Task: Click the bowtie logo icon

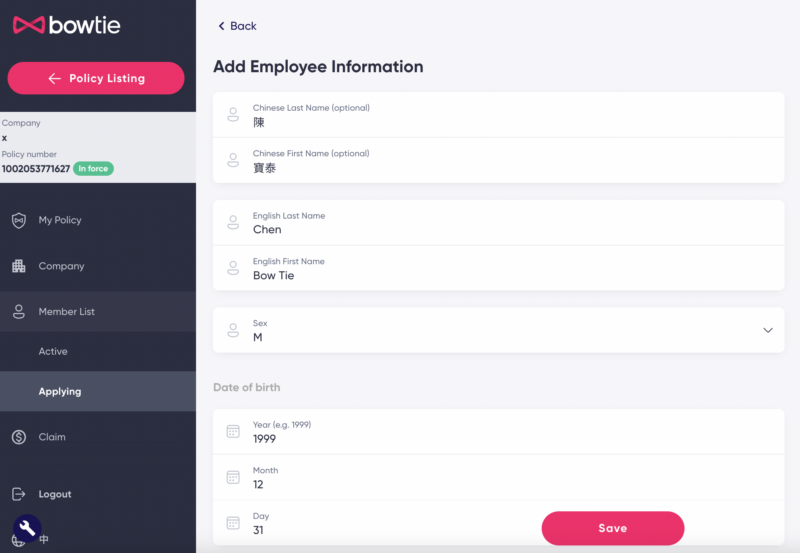Action: click(x=28, y=25)
